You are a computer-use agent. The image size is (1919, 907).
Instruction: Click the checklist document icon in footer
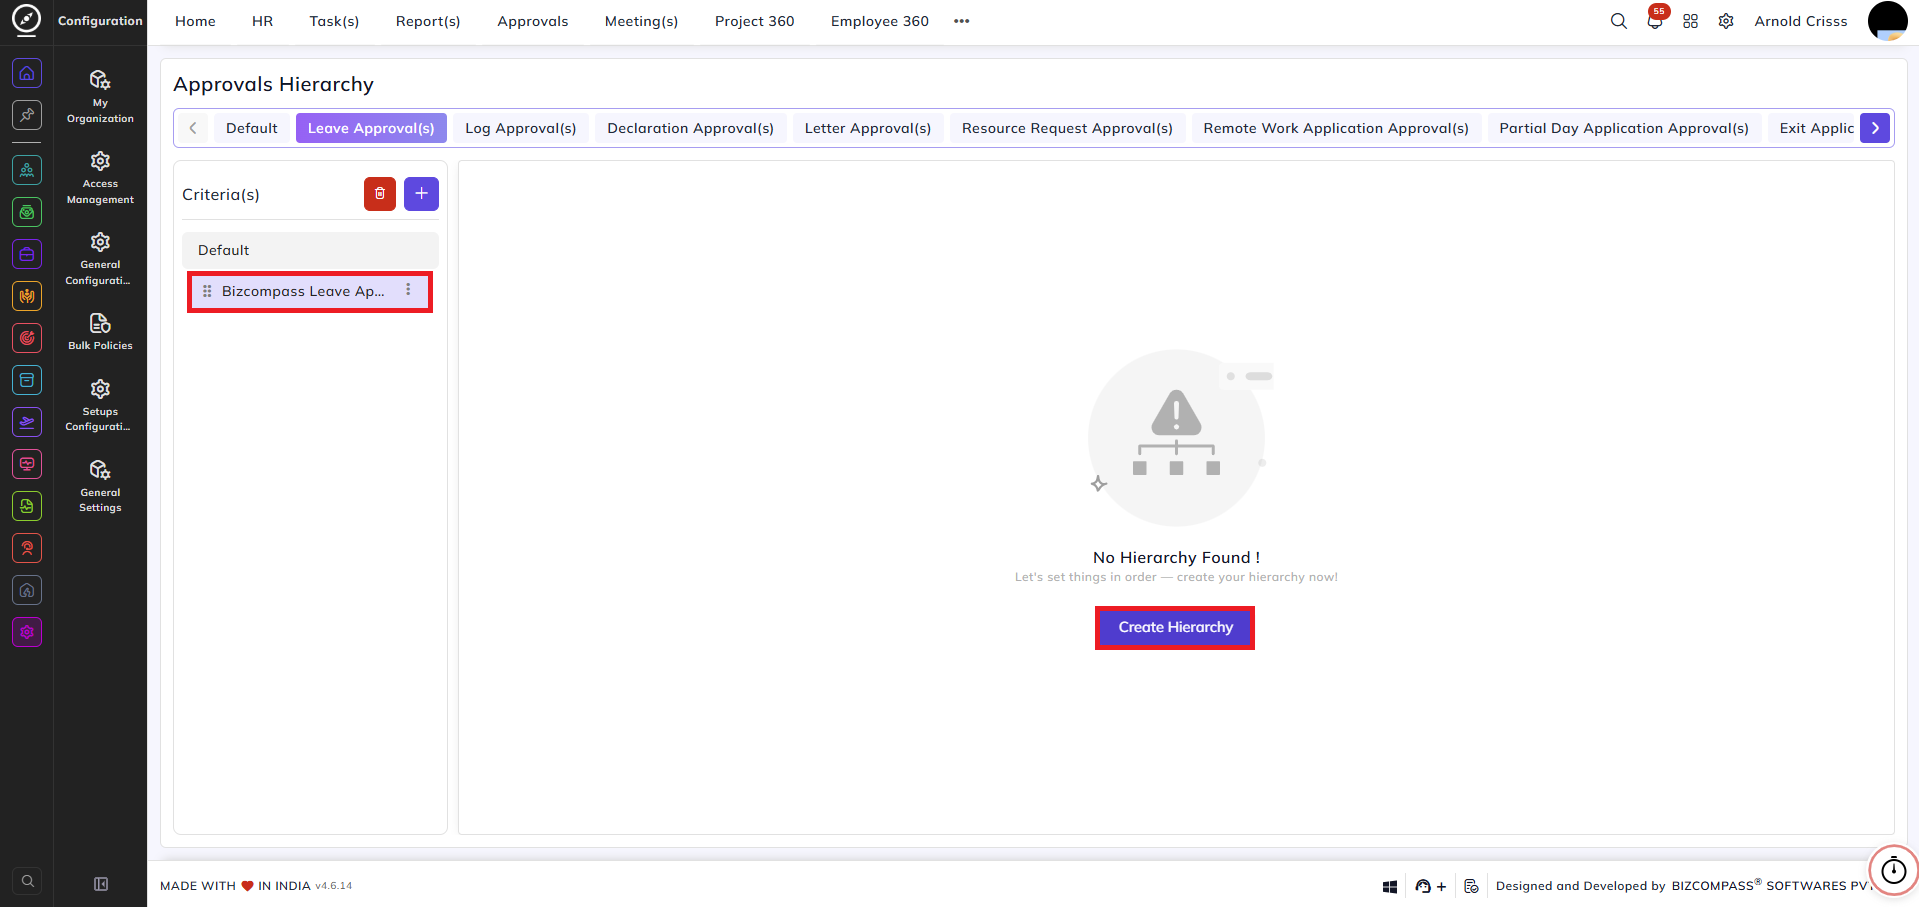pyautogui.click(x=1471, y=886)
